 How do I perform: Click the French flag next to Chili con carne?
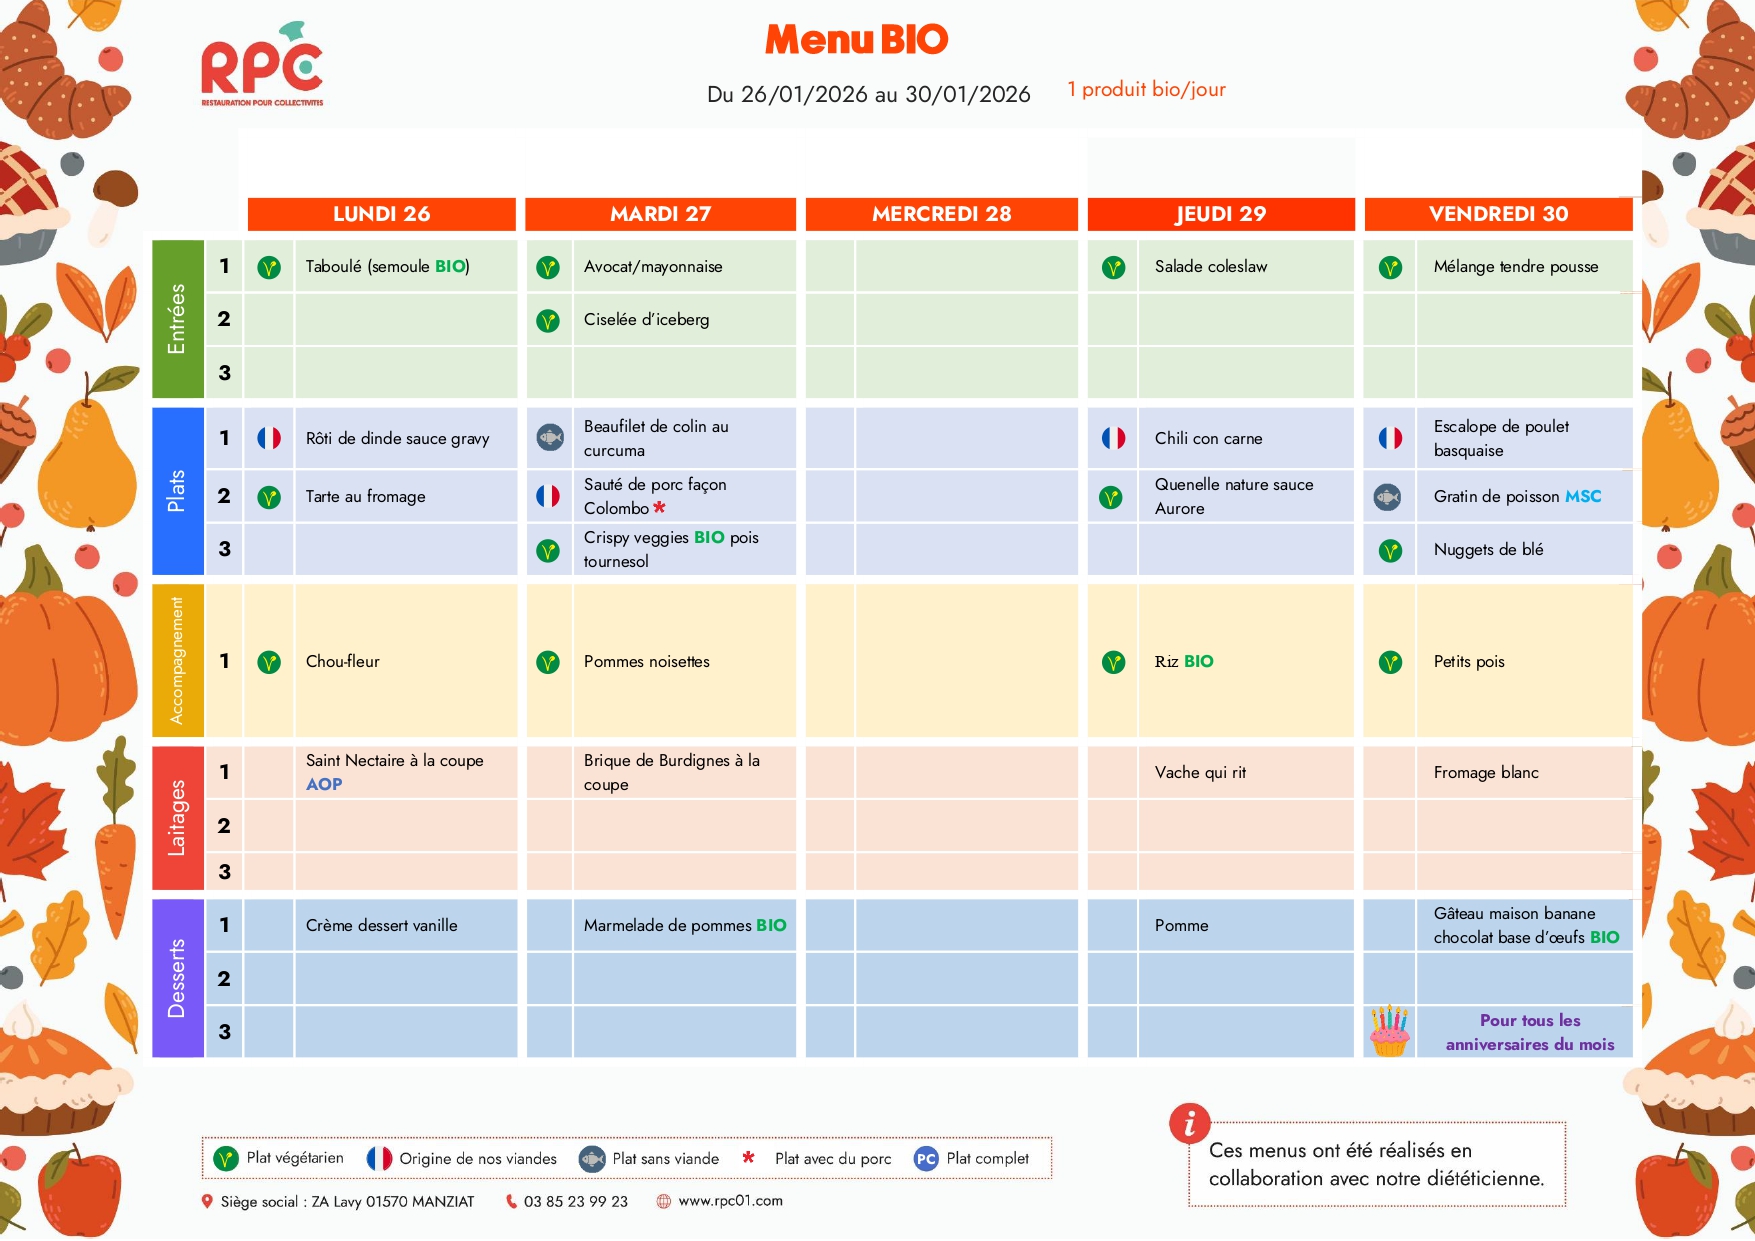pyautogui.click(x=1113, y=438)
